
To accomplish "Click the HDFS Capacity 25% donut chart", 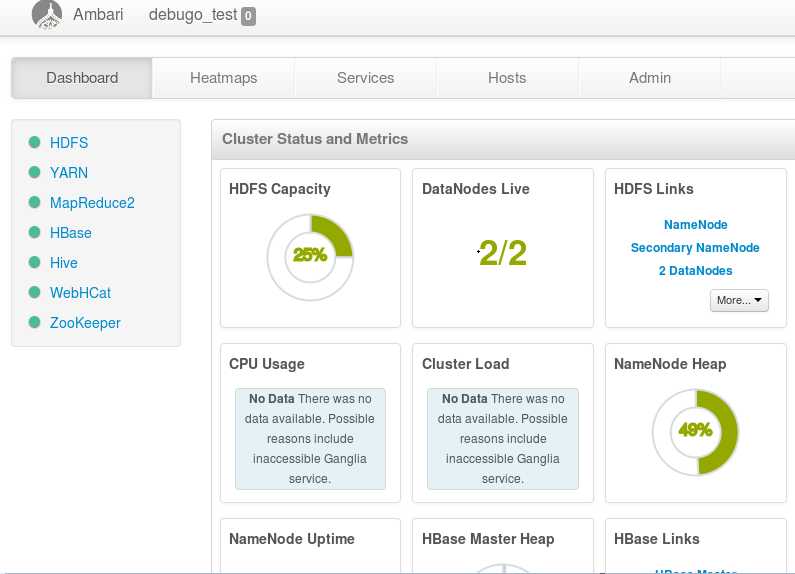I will pos(310,257).
